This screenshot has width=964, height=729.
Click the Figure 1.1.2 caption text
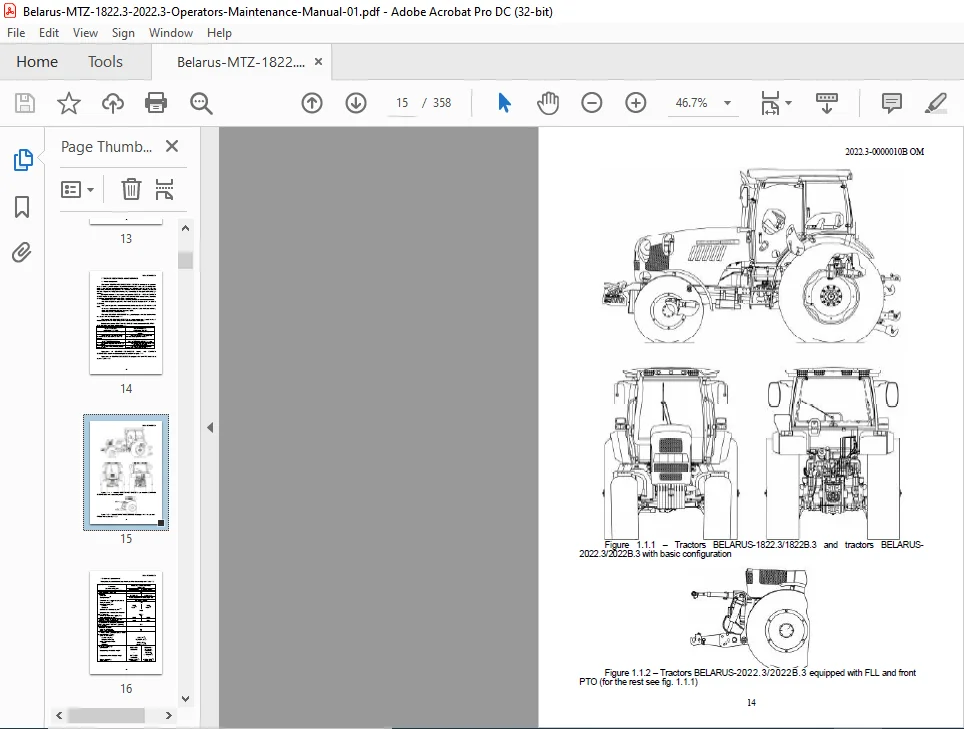(747, 677)
